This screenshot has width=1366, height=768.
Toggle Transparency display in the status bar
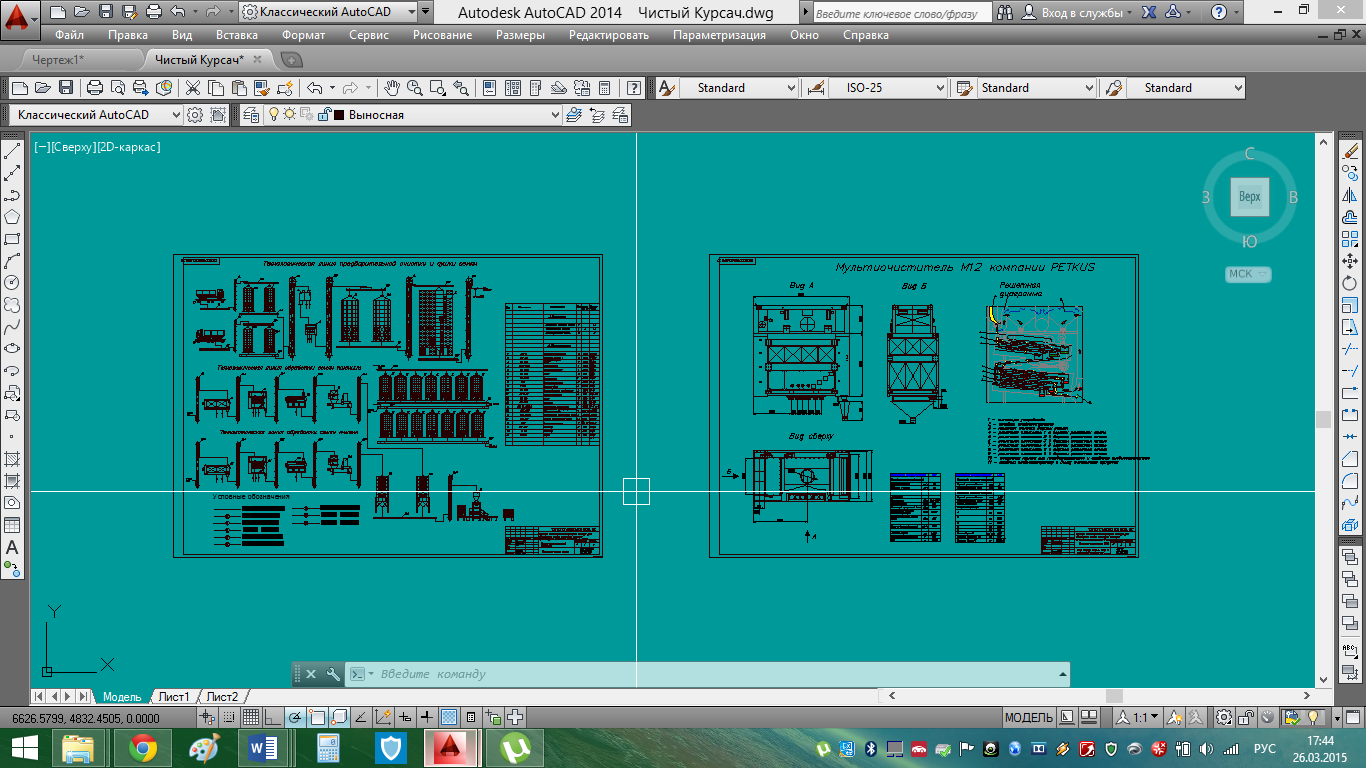(449, 717)
